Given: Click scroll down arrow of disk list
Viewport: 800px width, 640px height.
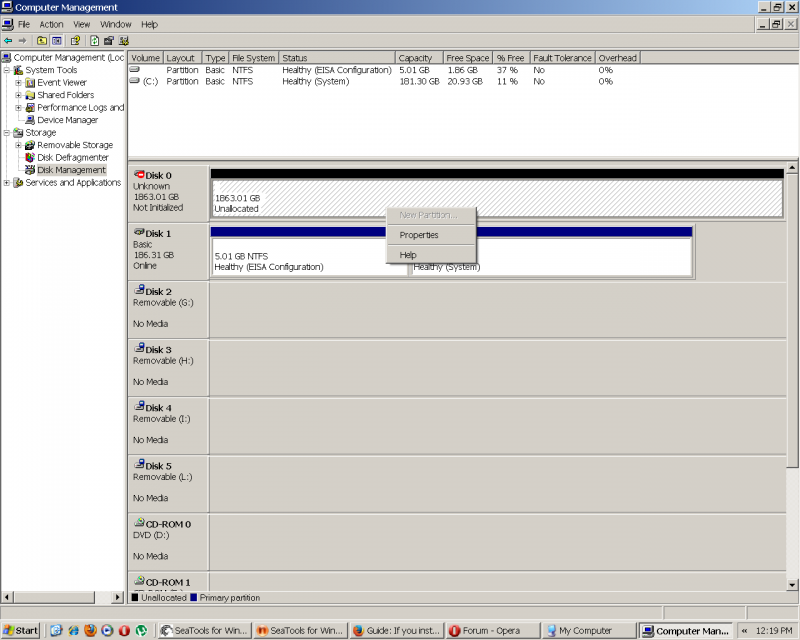Looking at the screenshot, I should coord(792,585).
